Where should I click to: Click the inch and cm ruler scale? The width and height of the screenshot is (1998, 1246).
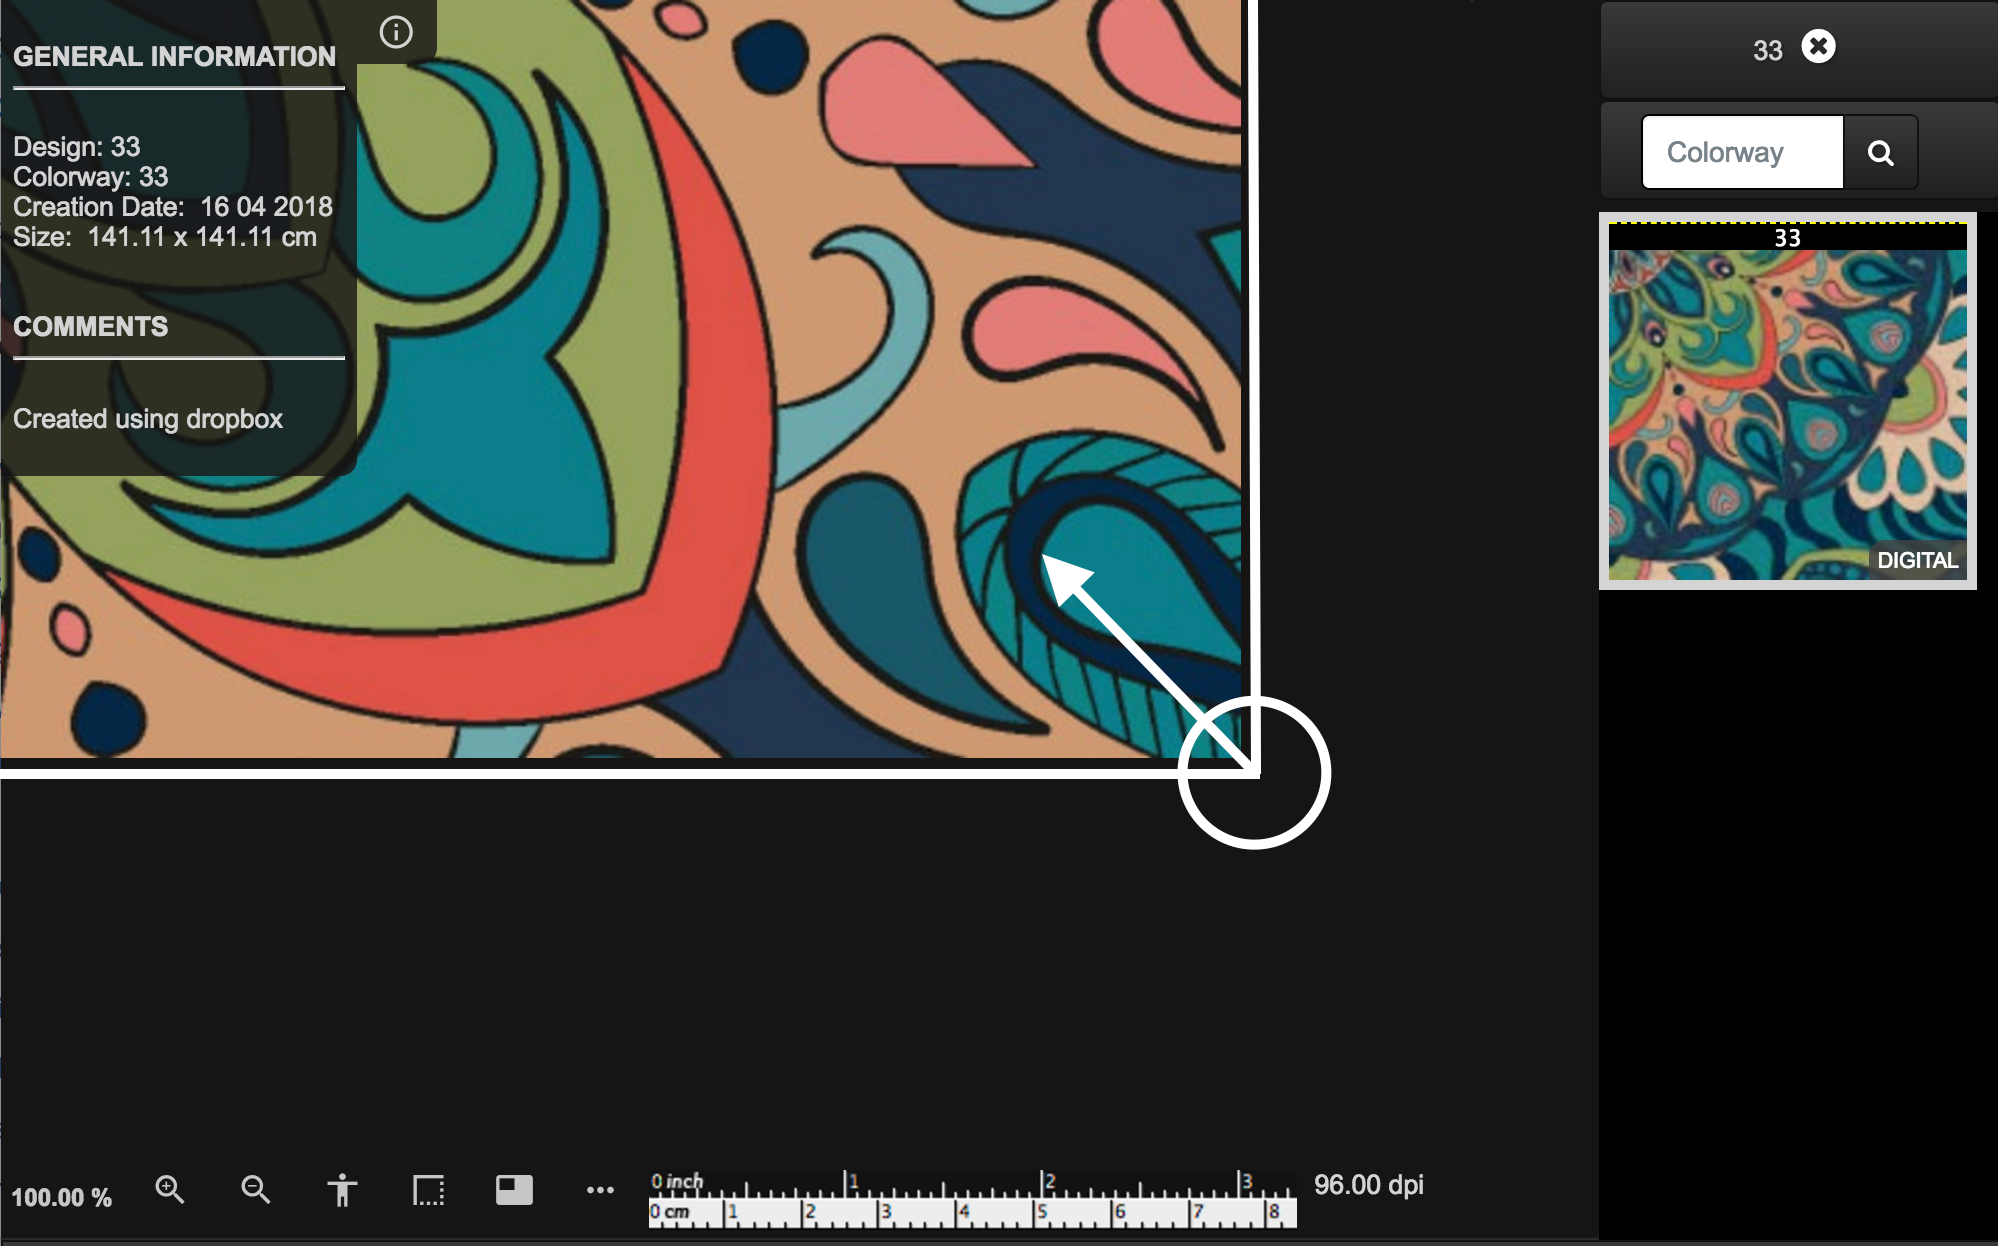coord(972,1199)
